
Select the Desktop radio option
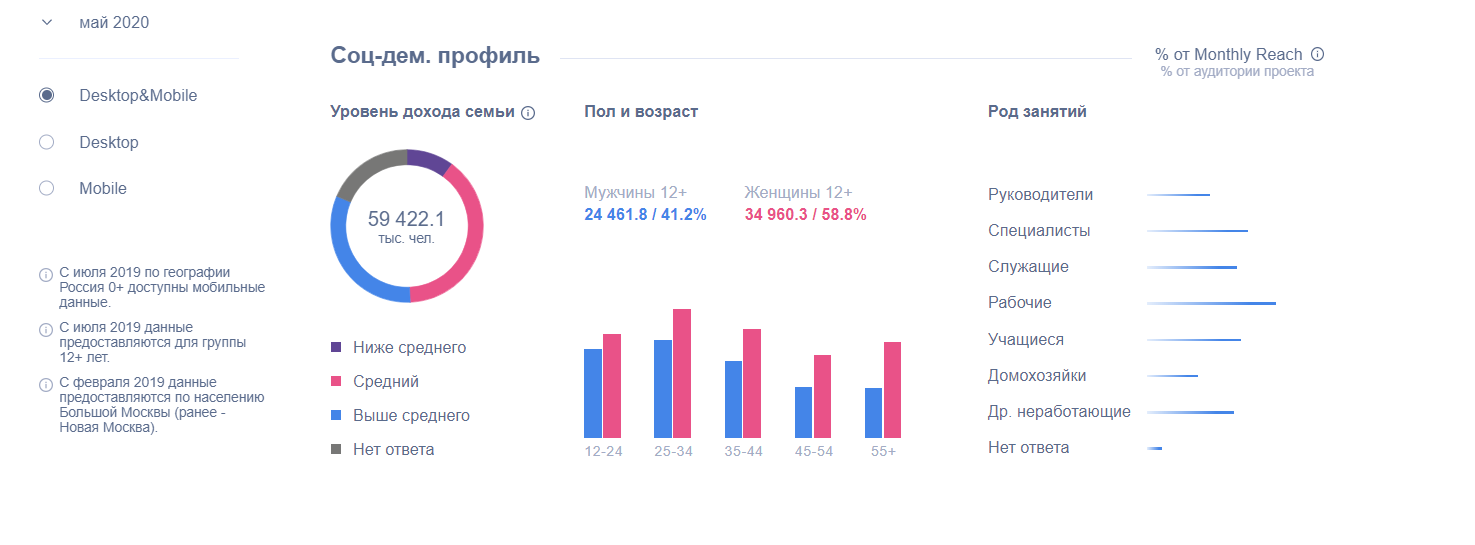coord(46,142)
